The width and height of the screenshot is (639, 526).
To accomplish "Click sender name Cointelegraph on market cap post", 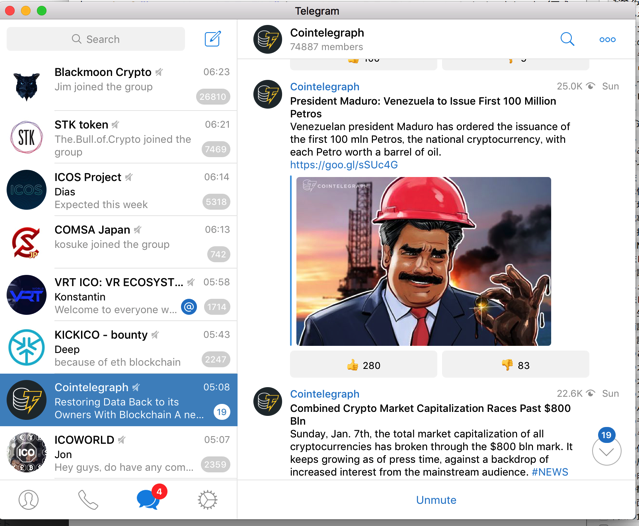I will (x=325, y=394).
